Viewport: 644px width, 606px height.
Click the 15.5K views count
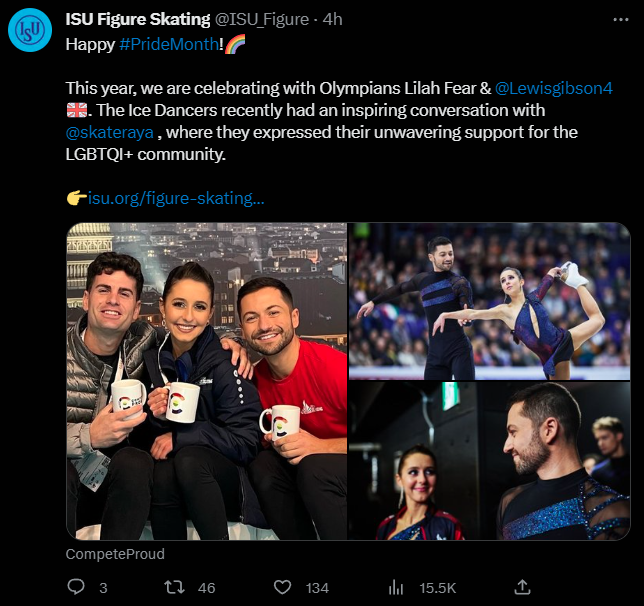pos(436,587)
